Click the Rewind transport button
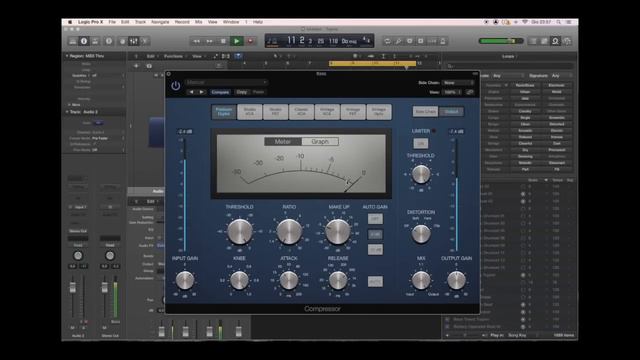The width and height of the screenshot is (640, 360). tap(196, 41)
